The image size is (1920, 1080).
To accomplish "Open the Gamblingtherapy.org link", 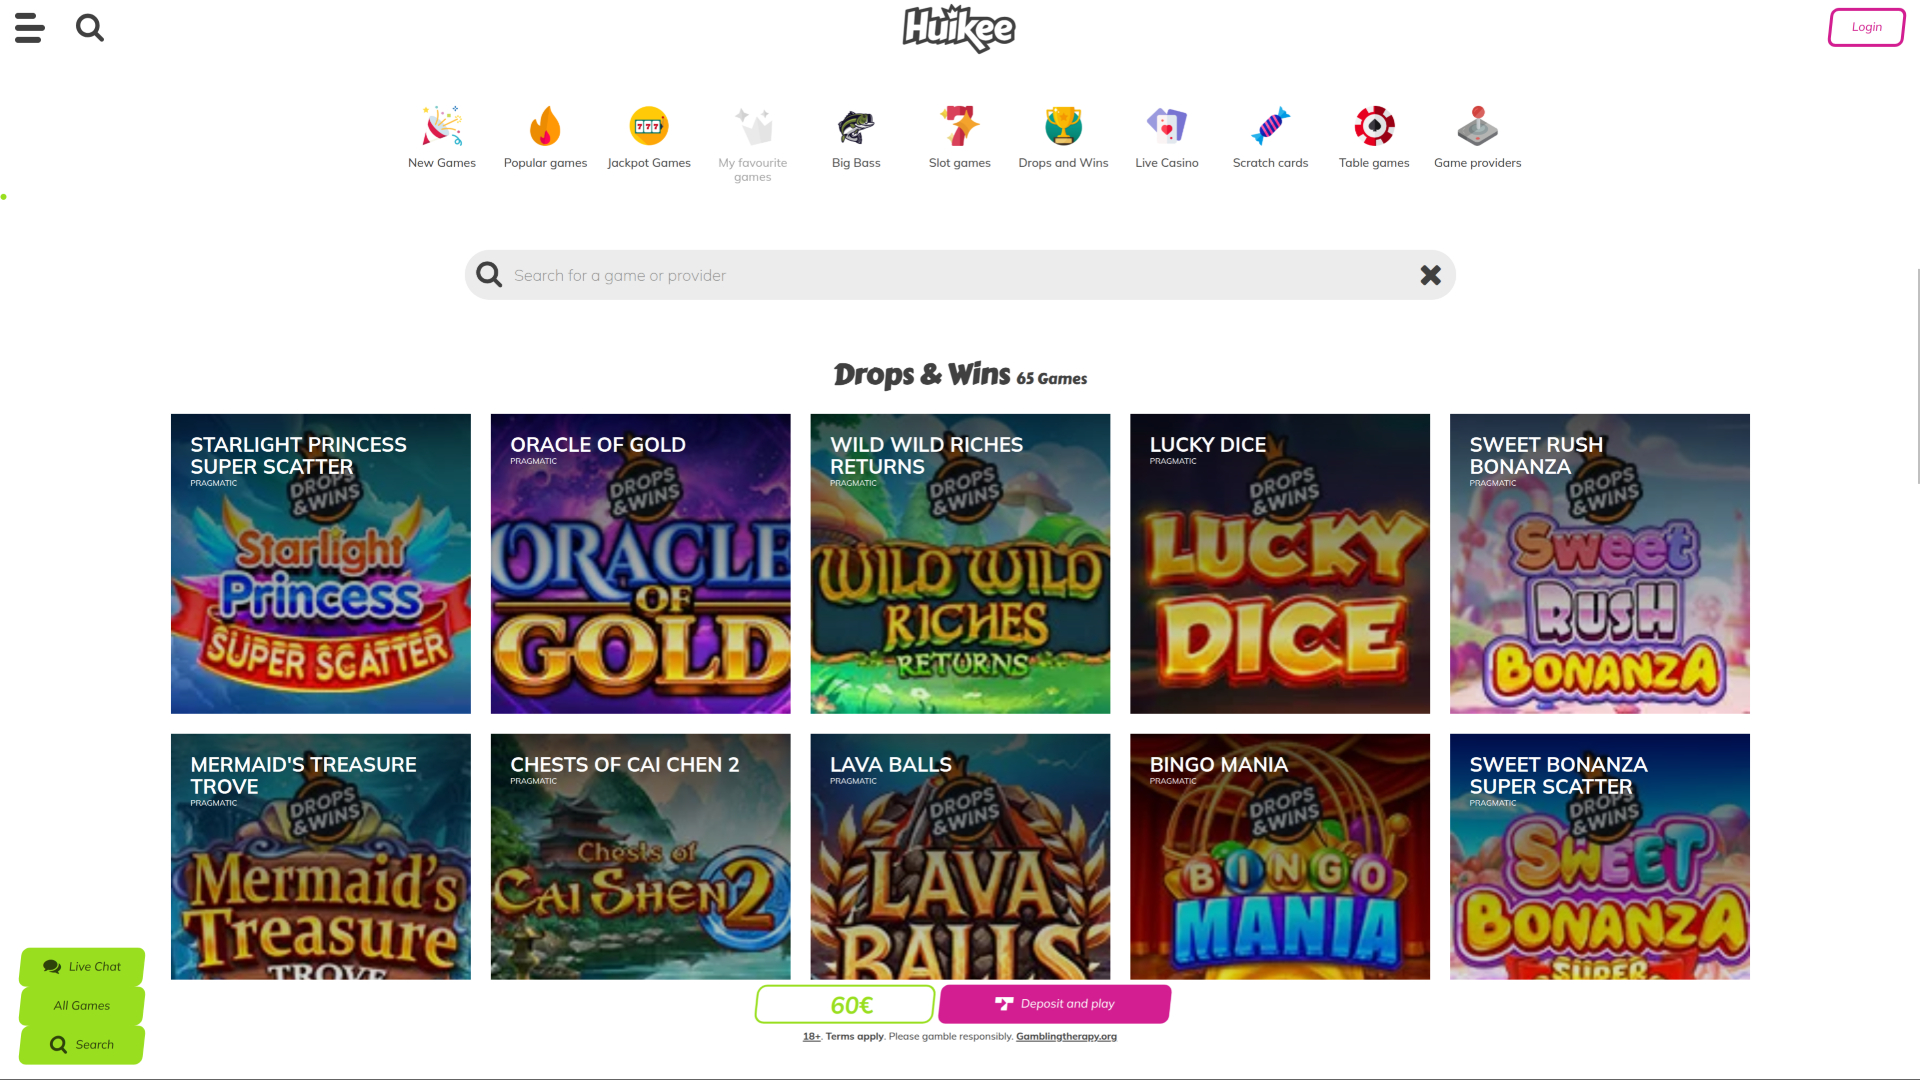I will click(x=1066, y=1036).
